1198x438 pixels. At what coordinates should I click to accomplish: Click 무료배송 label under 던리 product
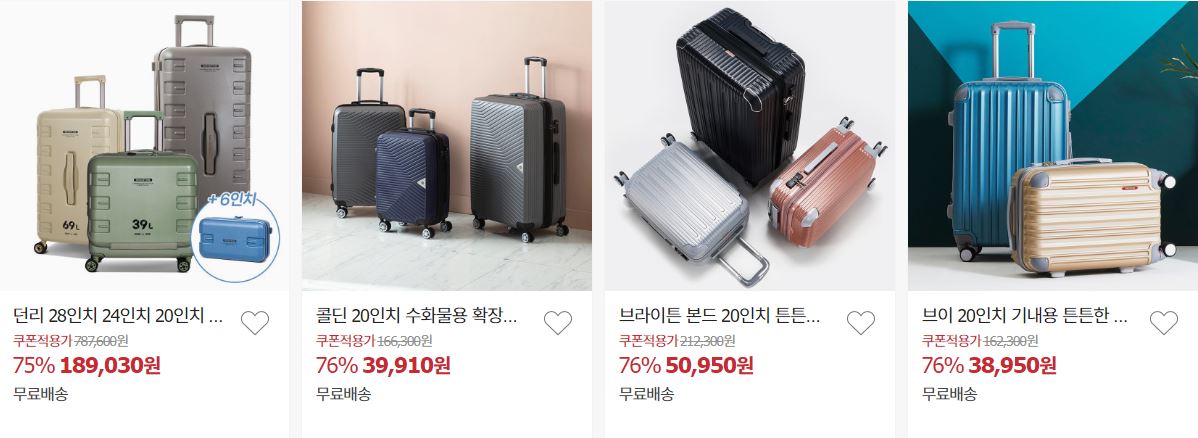40,394
